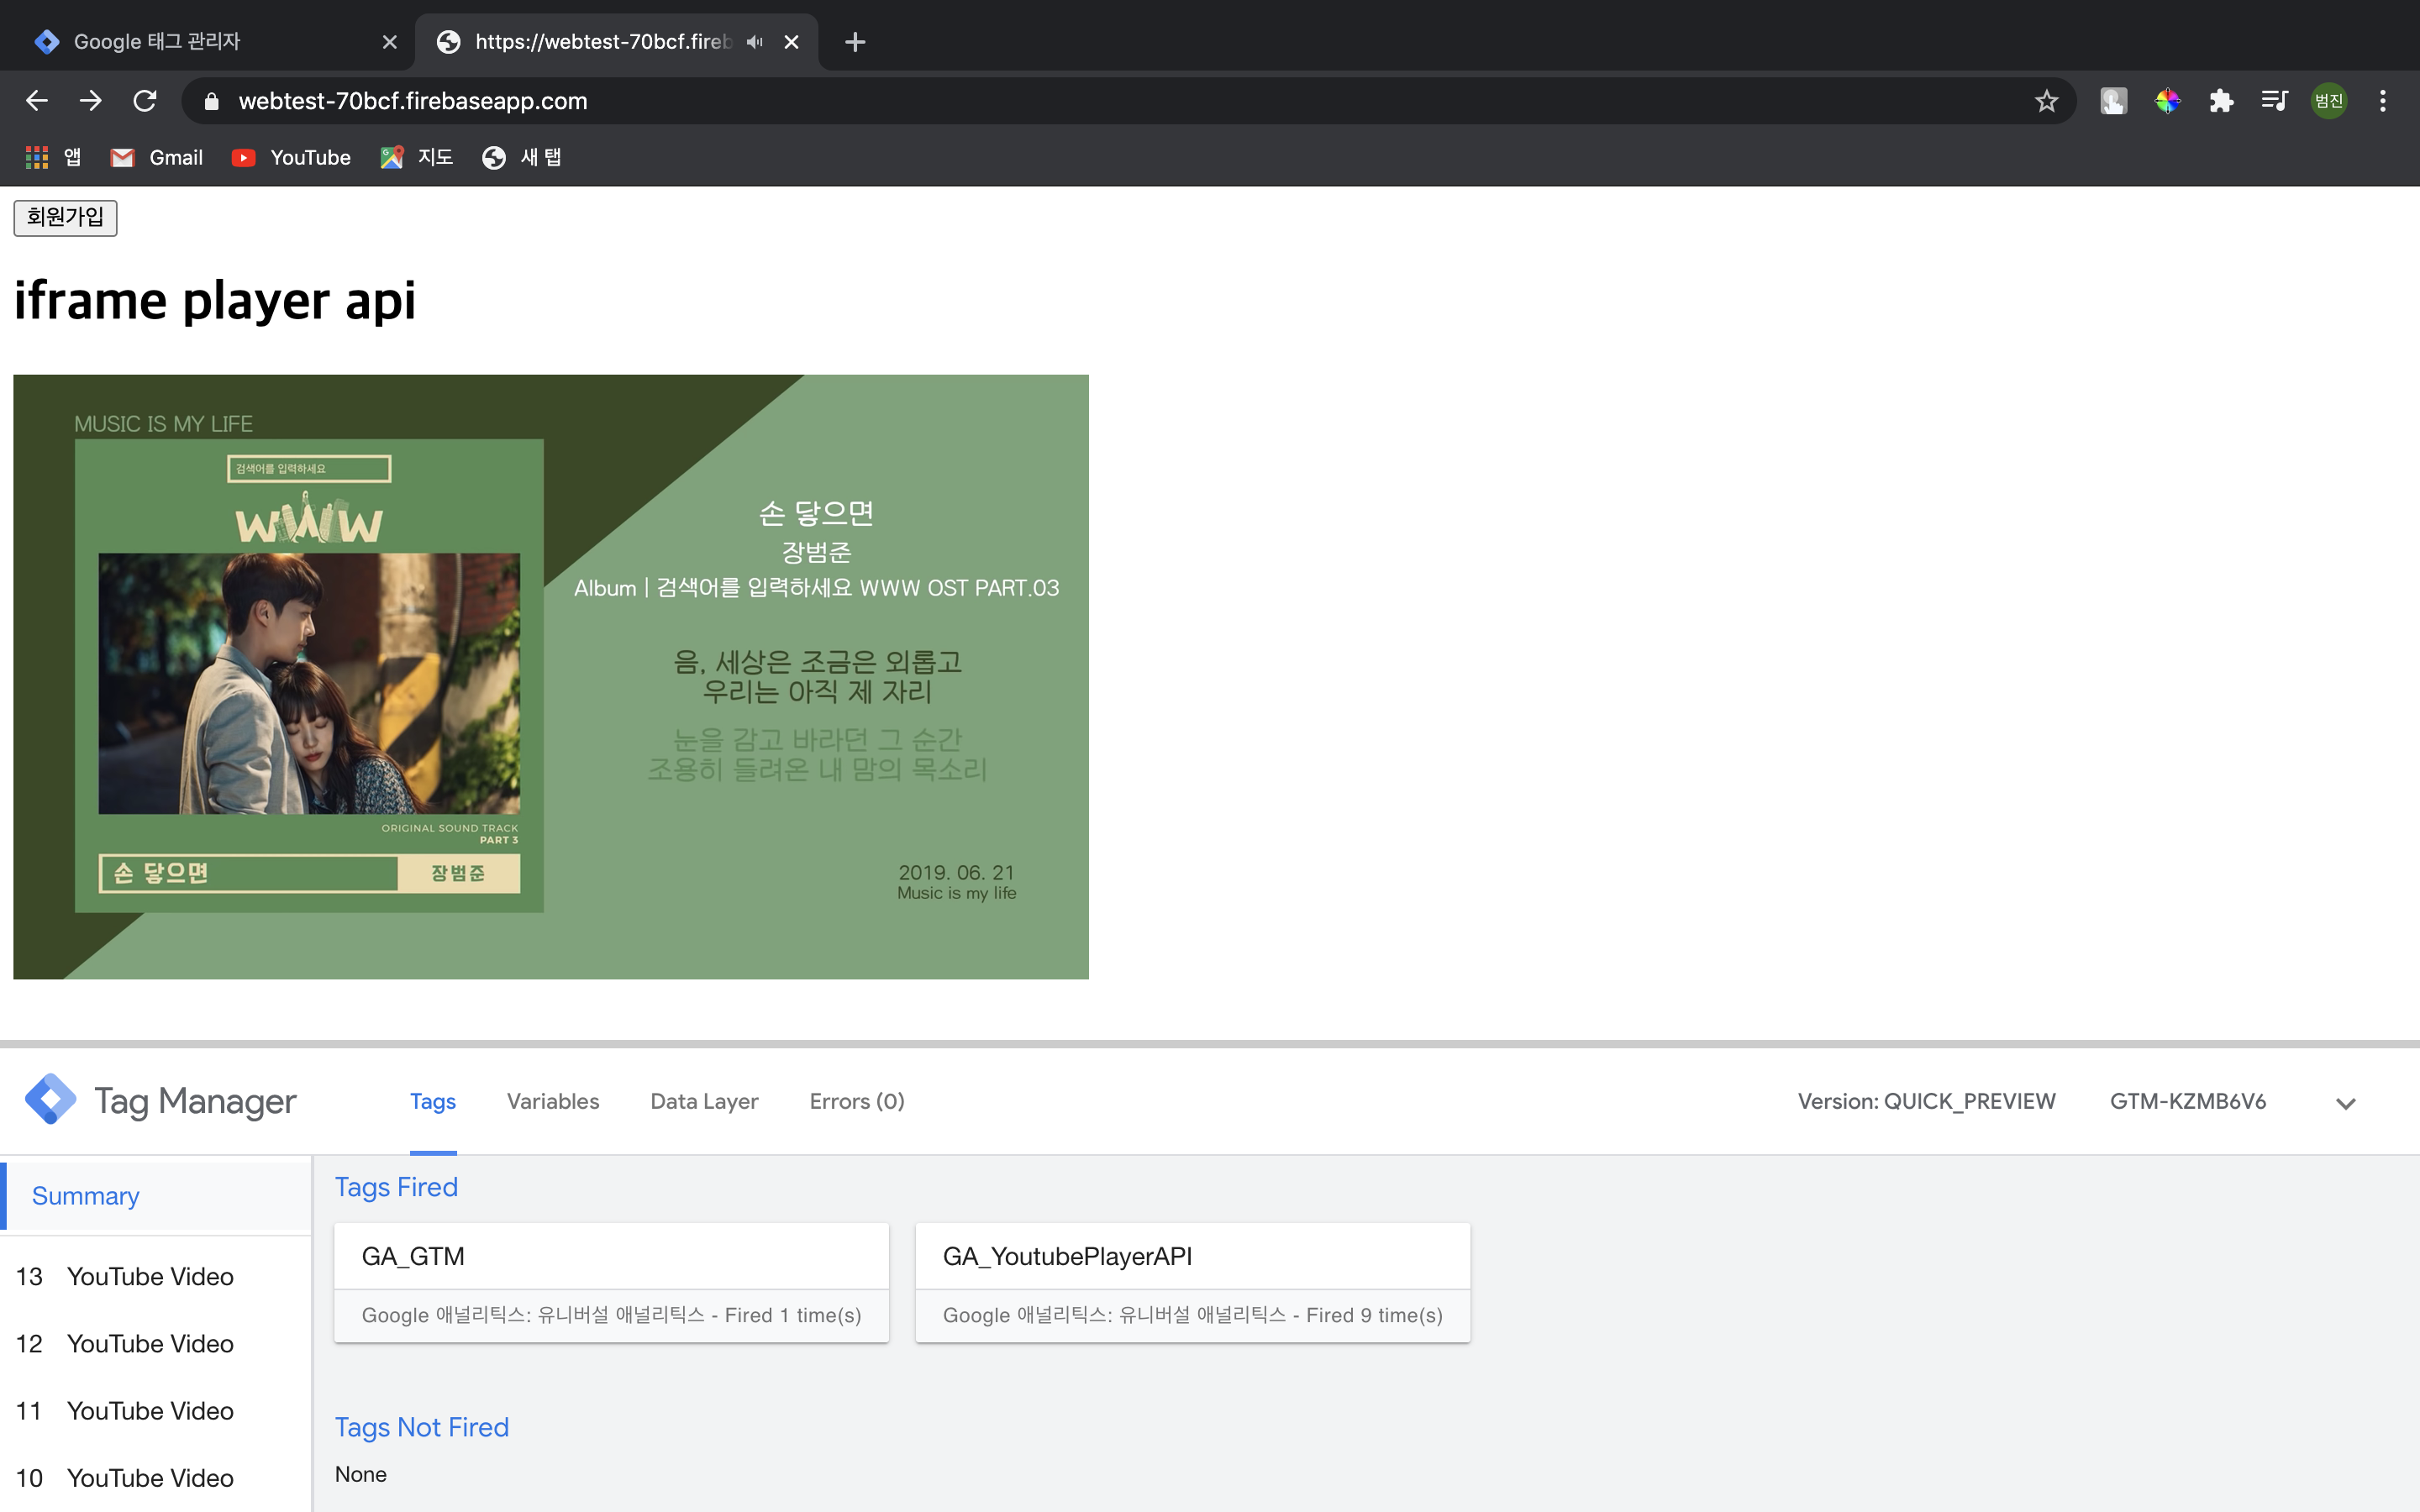Switch to the Variables tab
2420x1512 pixels.
553,1101
